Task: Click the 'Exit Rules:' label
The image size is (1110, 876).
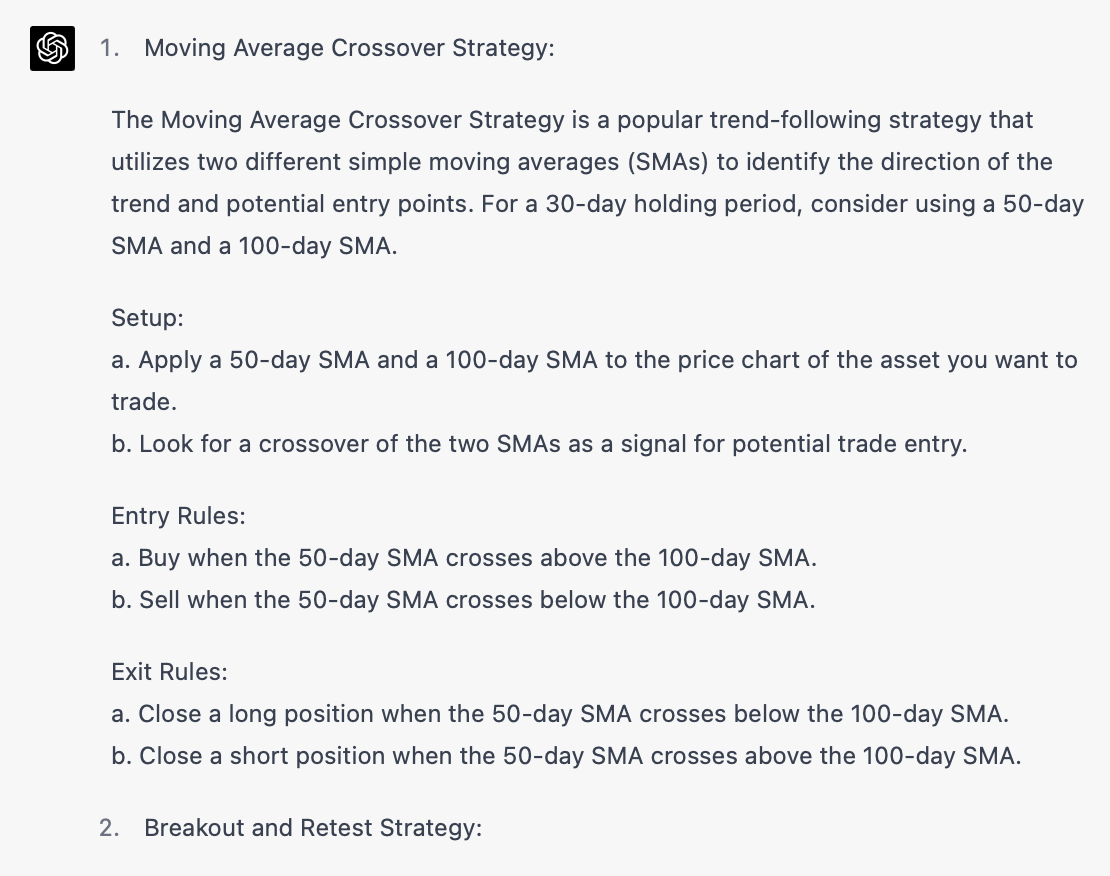Action: (169, 671)
